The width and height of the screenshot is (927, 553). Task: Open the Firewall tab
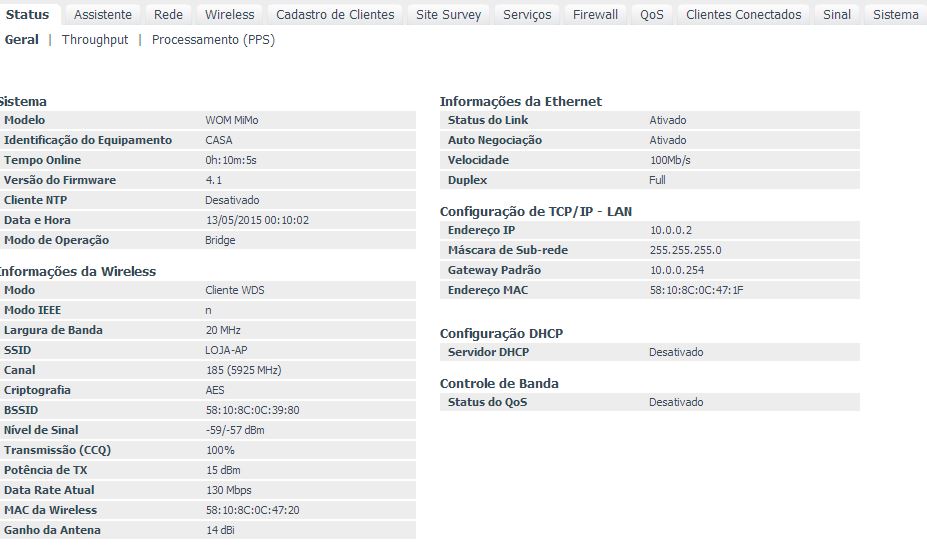(595, 14)
